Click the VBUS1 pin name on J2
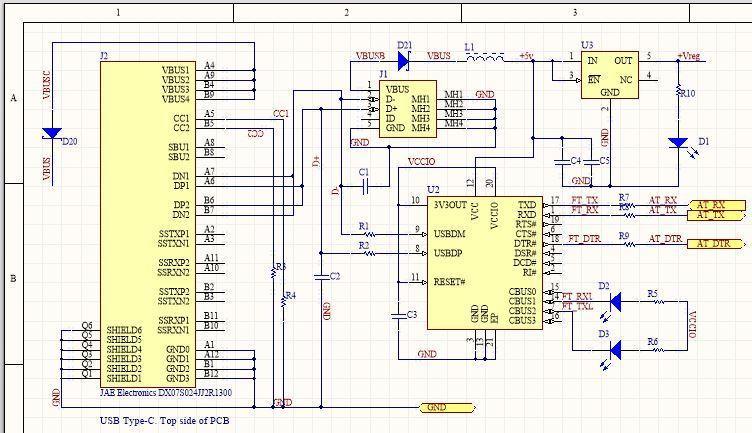Screen dimensions: 752x433 coord(176,70)
